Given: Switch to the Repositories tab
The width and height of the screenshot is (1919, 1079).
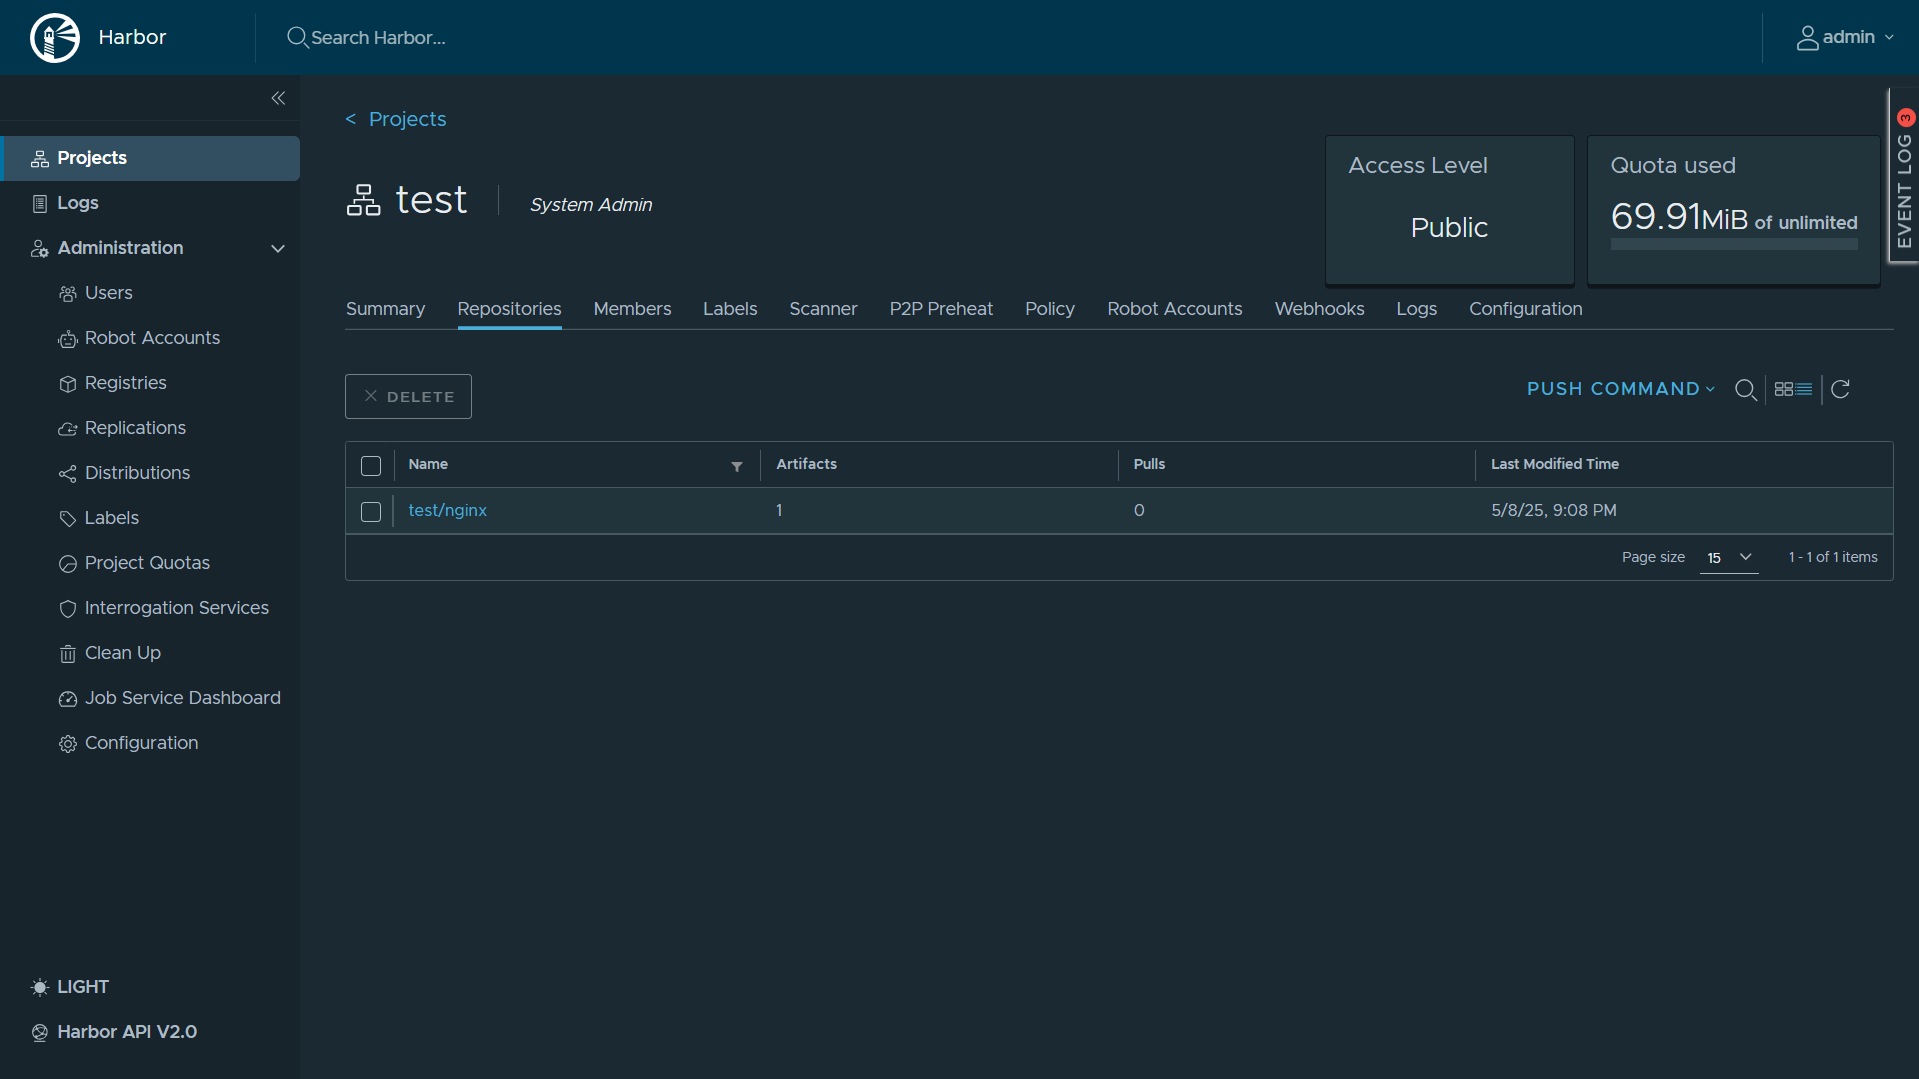Looking at the screenshot, I should tap(509, 309).
